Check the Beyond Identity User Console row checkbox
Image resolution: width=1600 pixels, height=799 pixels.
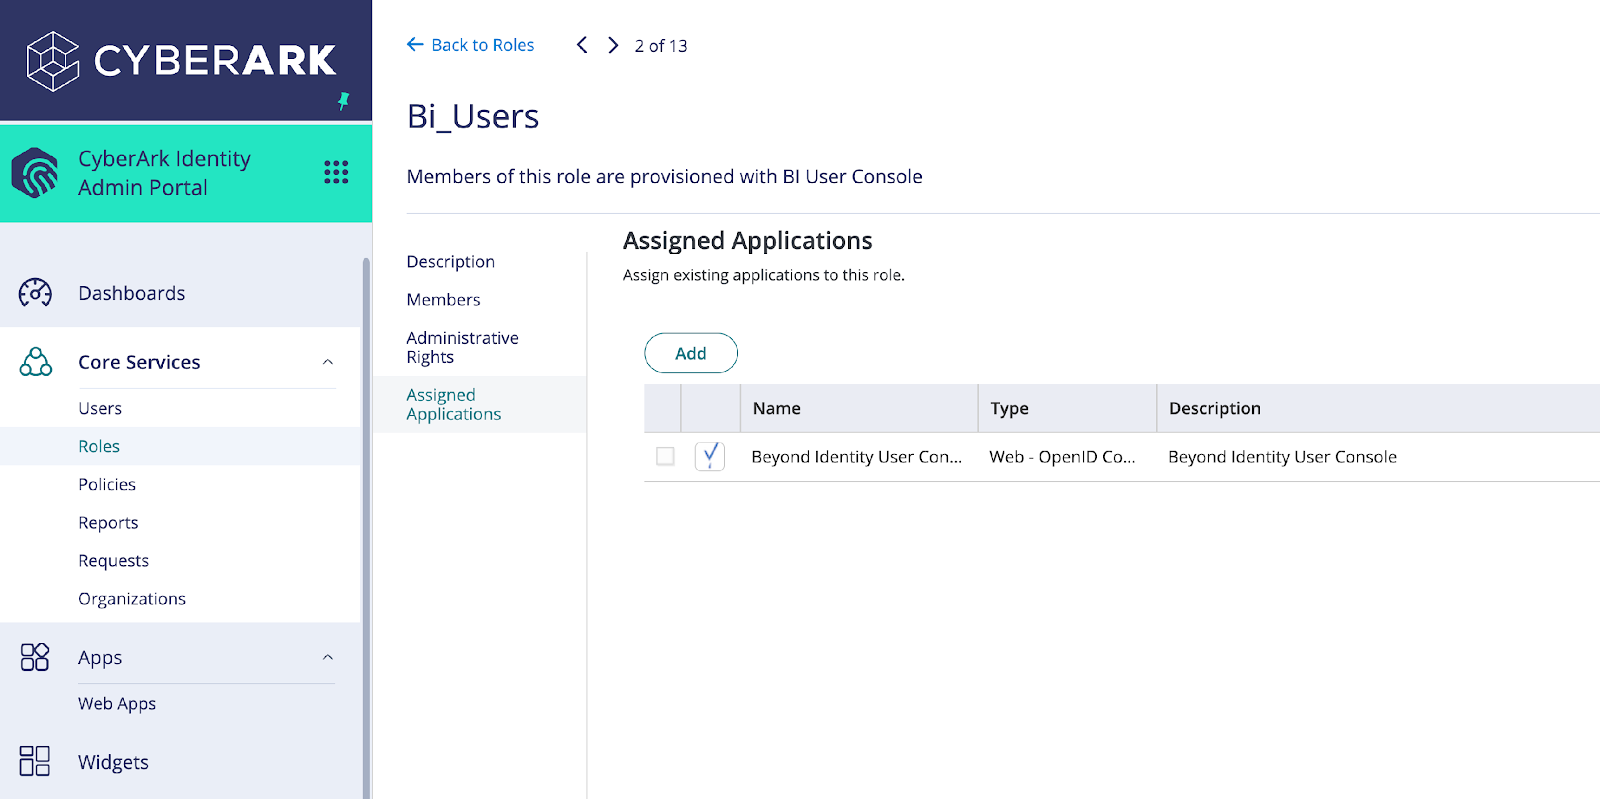(x=665, y=456)
